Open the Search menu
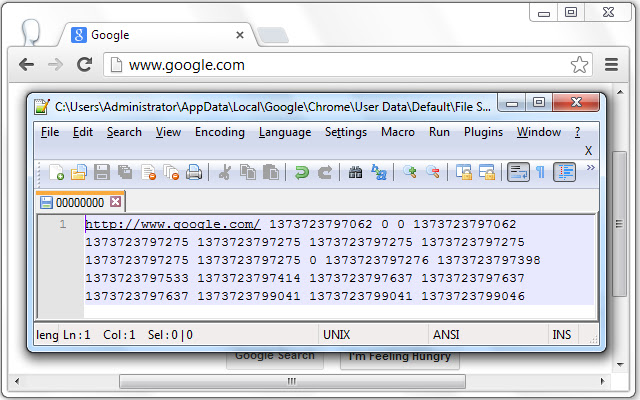Screen dimensions: 640x400 (x=124, y=132)
